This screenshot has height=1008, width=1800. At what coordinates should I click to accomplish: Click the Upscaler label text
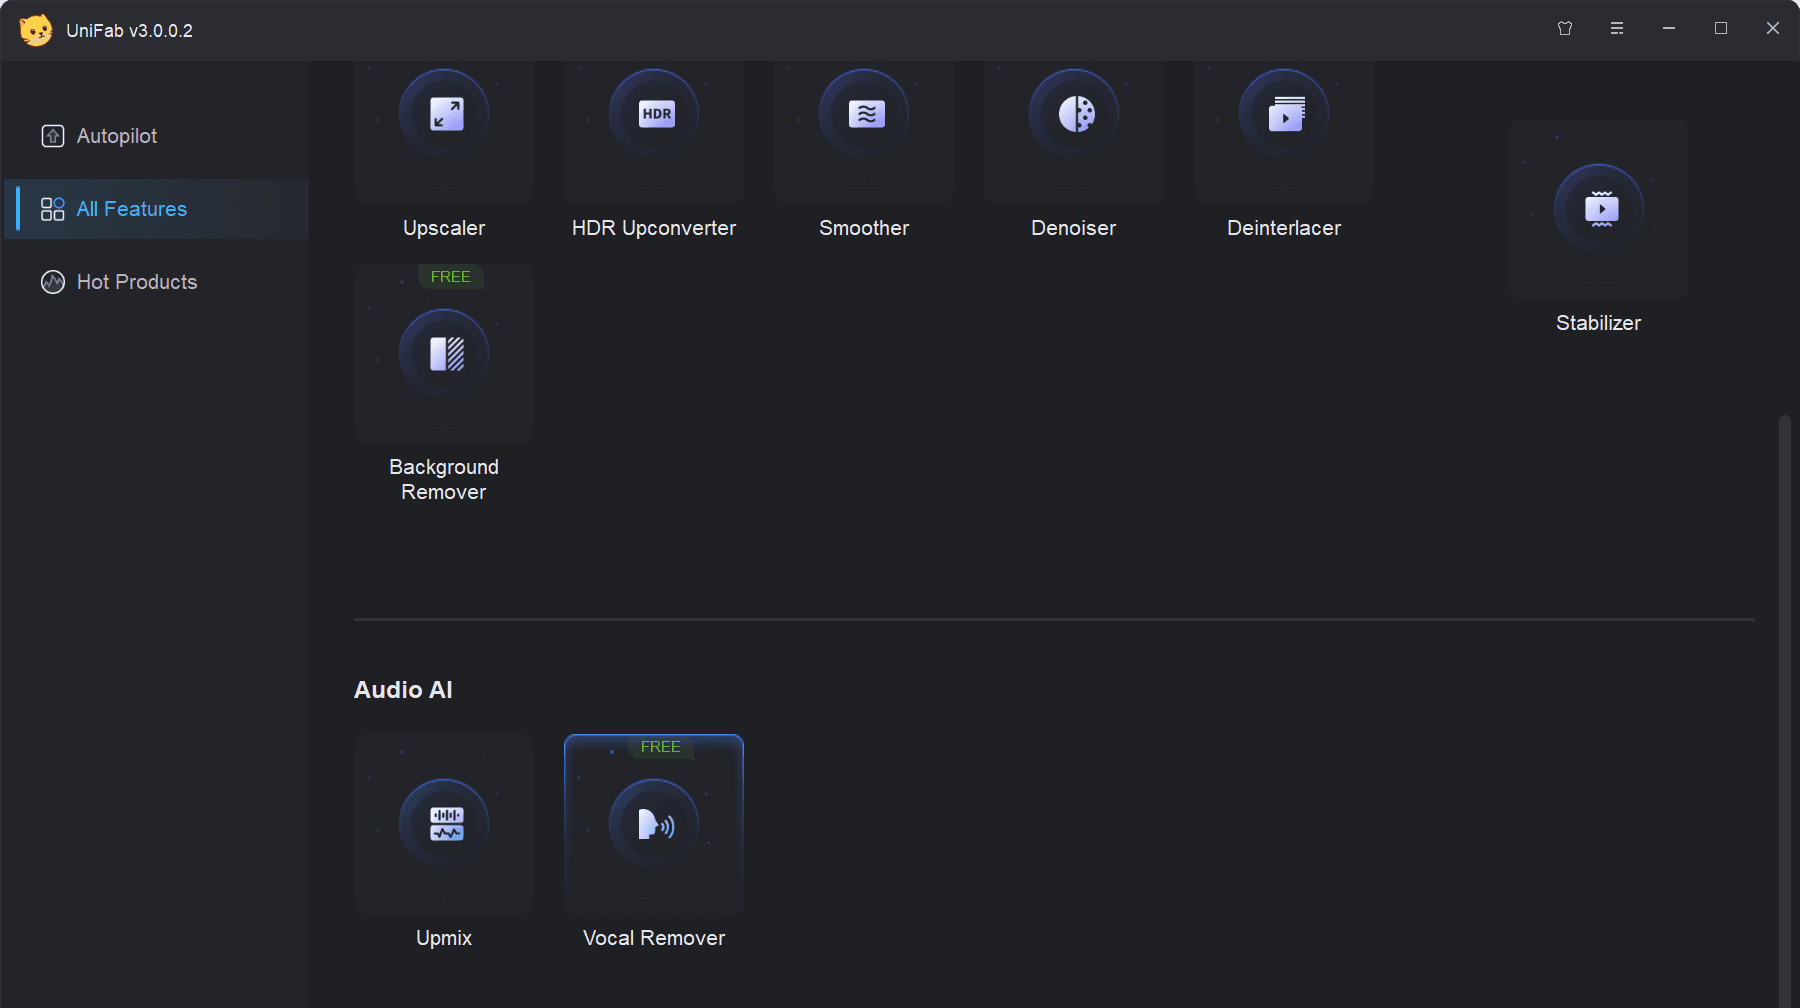[x=444, y=228]
